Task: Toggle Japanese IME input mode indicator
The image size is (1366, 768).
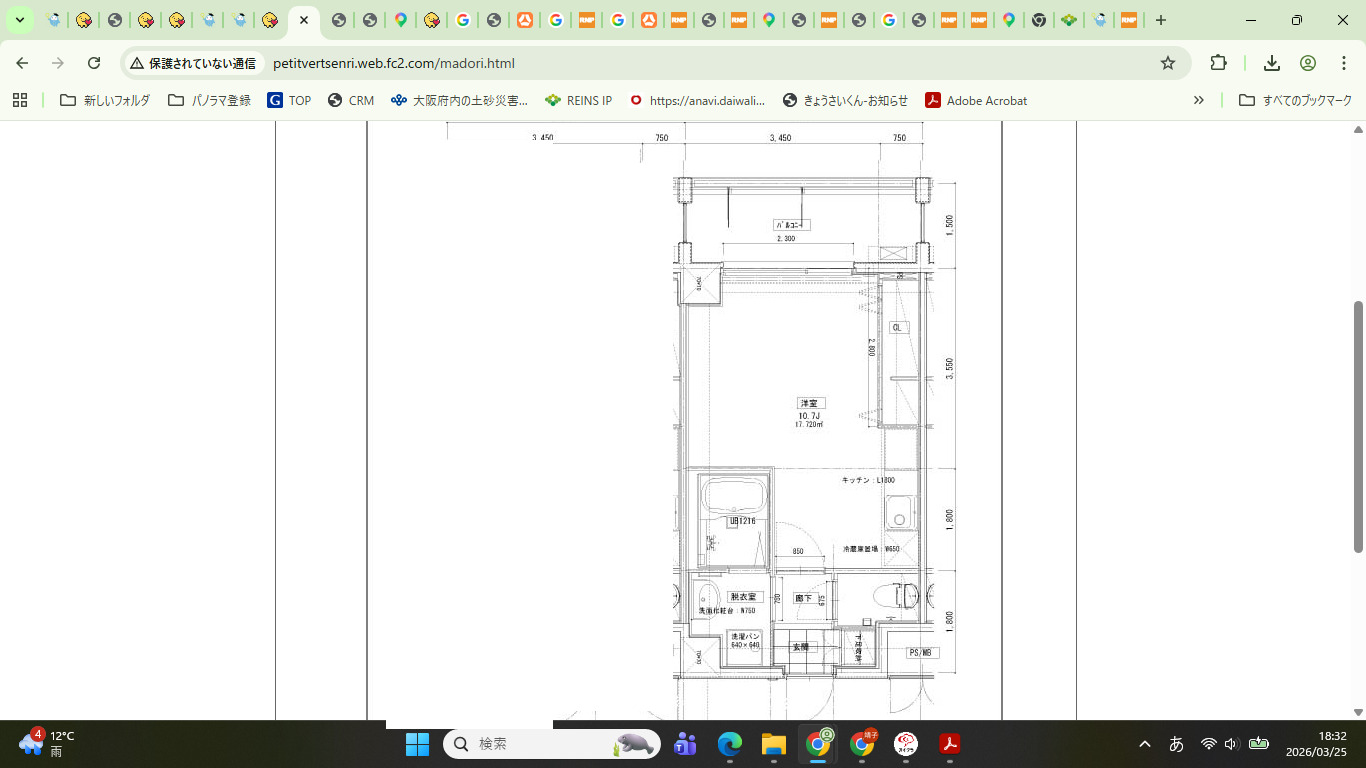Action: pyautogui.click(x=1176, y=744)
